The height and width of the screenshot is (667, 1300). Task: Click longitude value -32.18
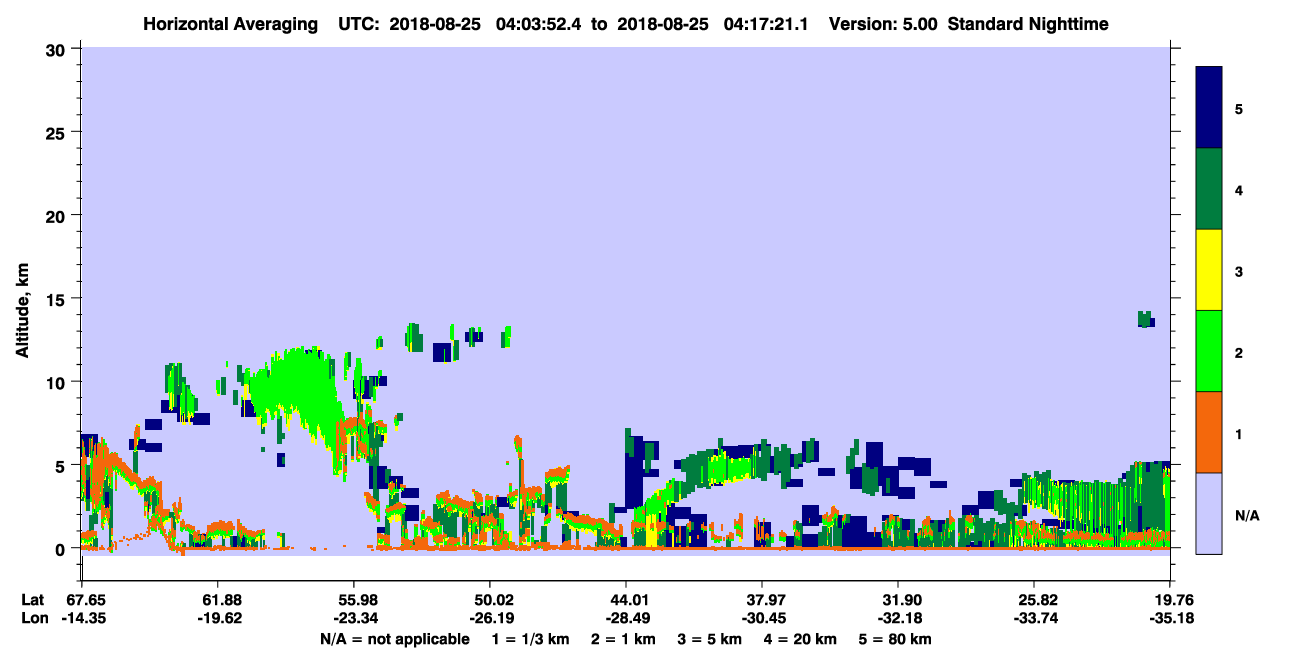click(x=898, y=618)
